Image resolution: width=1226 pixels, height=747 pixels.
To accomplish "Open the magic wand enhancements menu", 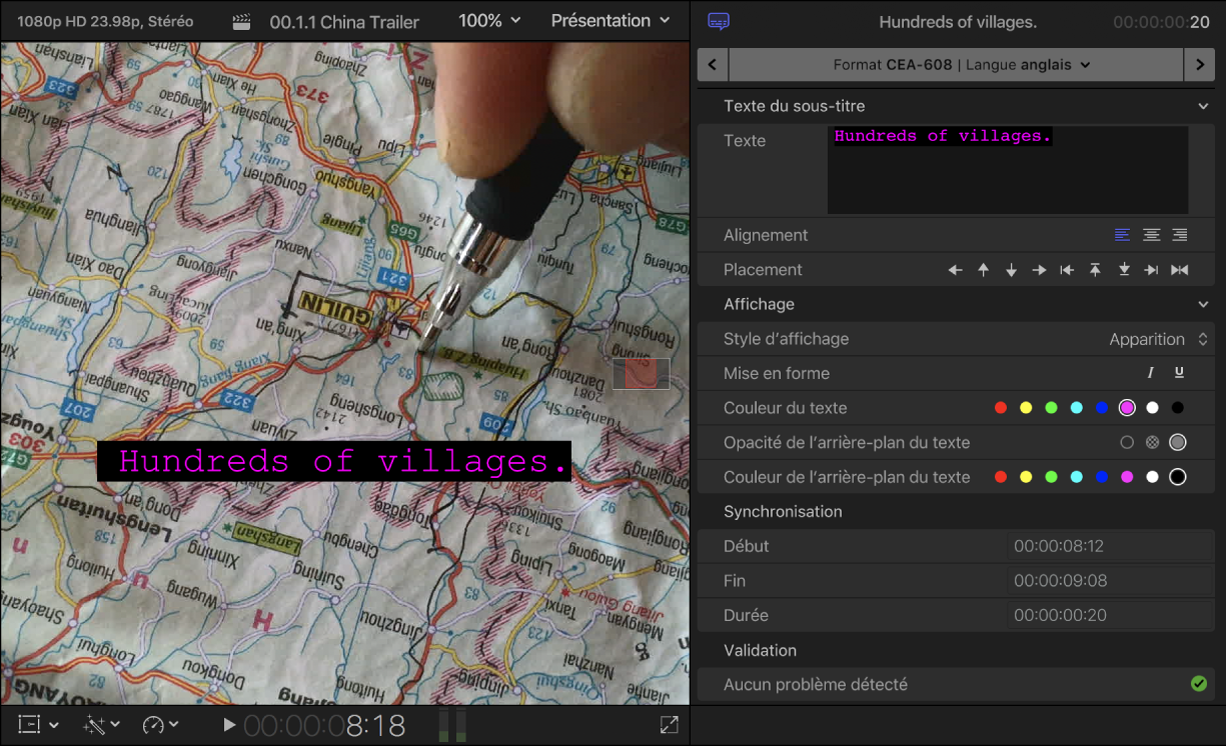I will click(x=95, y=724).
